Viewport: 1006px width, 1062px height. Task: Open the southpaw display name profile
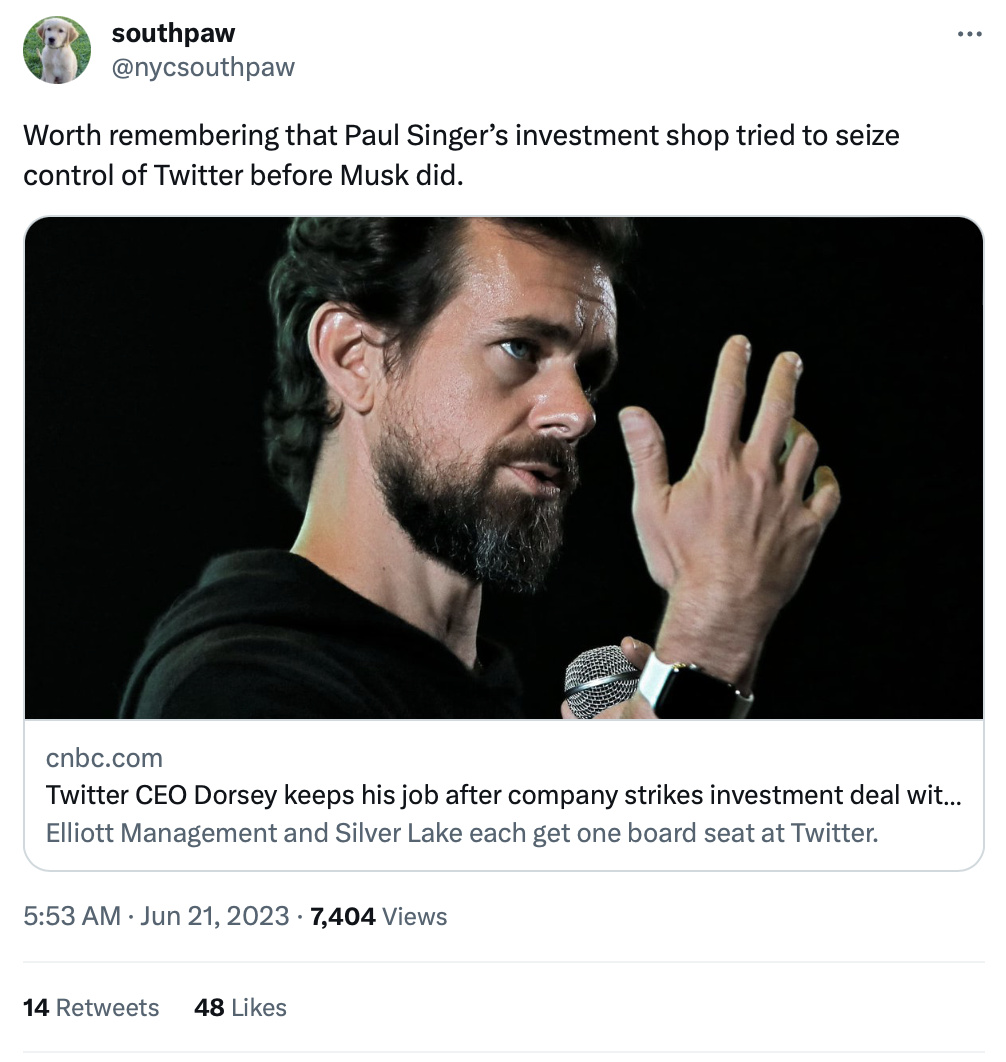(x=173, y=33)
